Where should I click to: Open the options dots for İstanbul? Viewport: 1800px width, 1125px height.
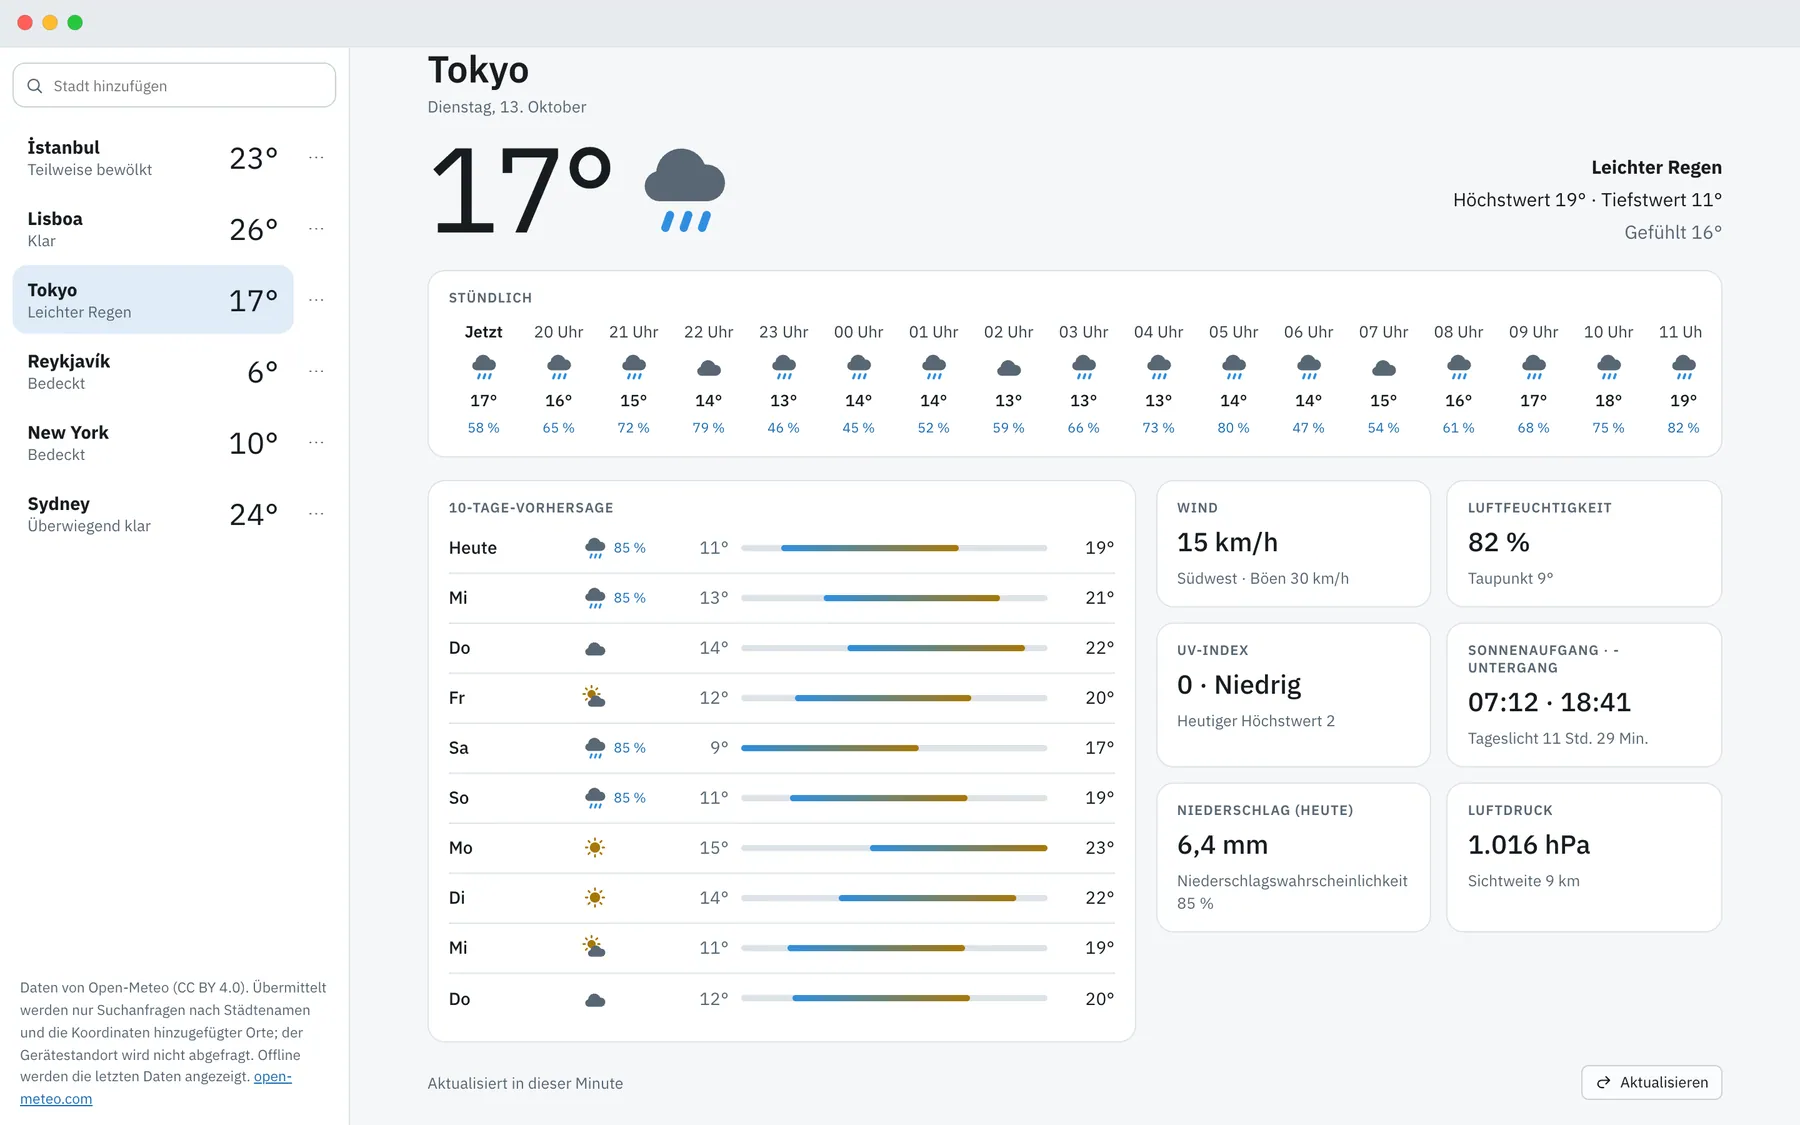pyautogui.click(x=316, y=158)
